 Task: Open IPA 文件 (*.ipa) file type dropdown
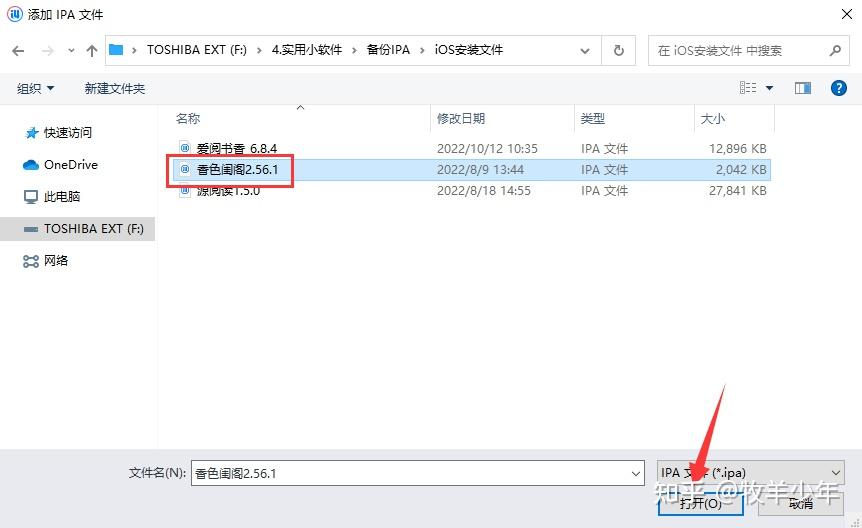pos(750,472)
